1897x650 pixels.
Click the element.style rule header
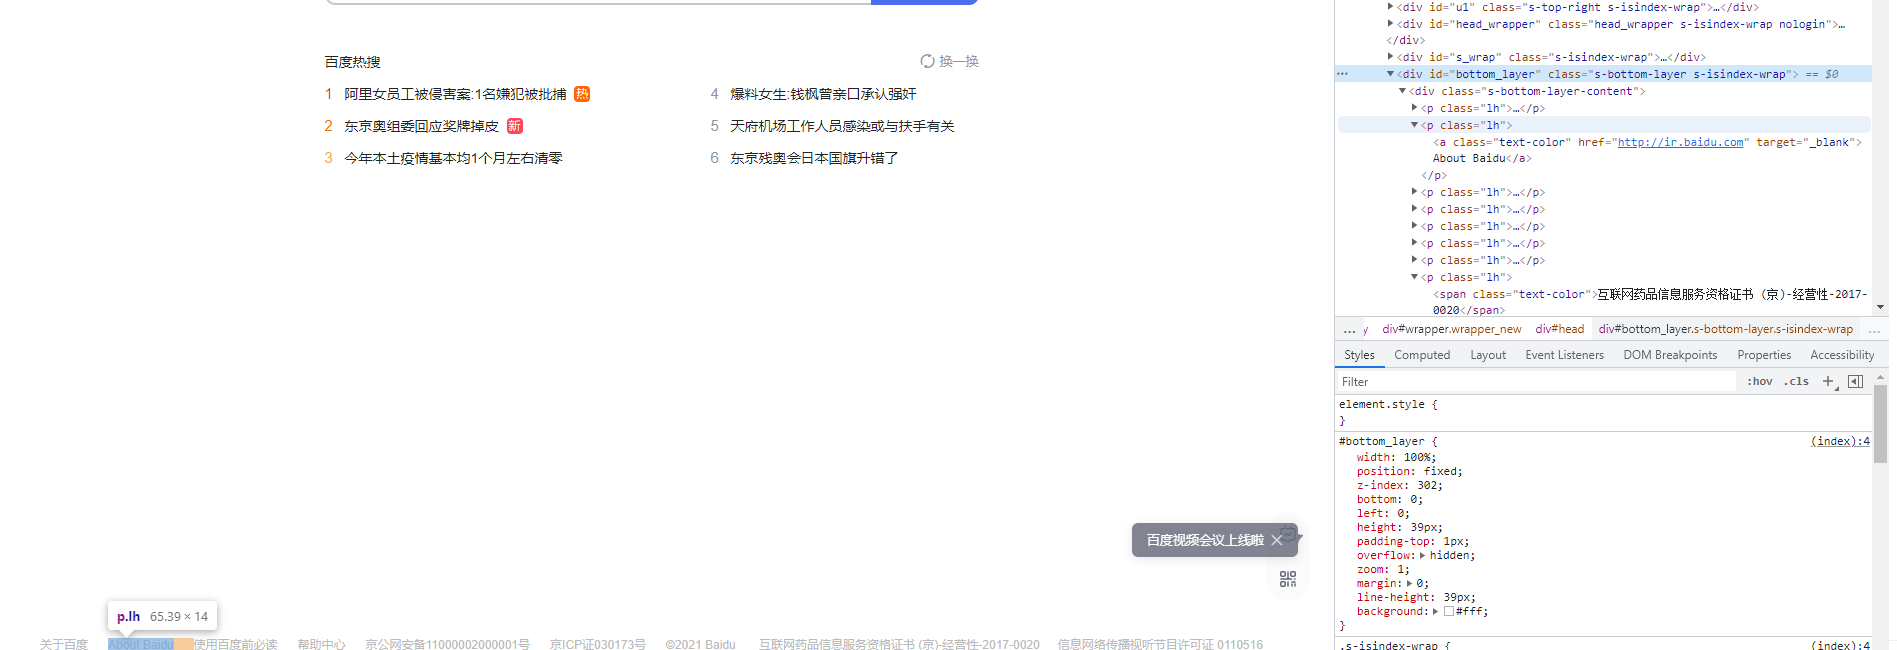click(x=1388, y=404)
